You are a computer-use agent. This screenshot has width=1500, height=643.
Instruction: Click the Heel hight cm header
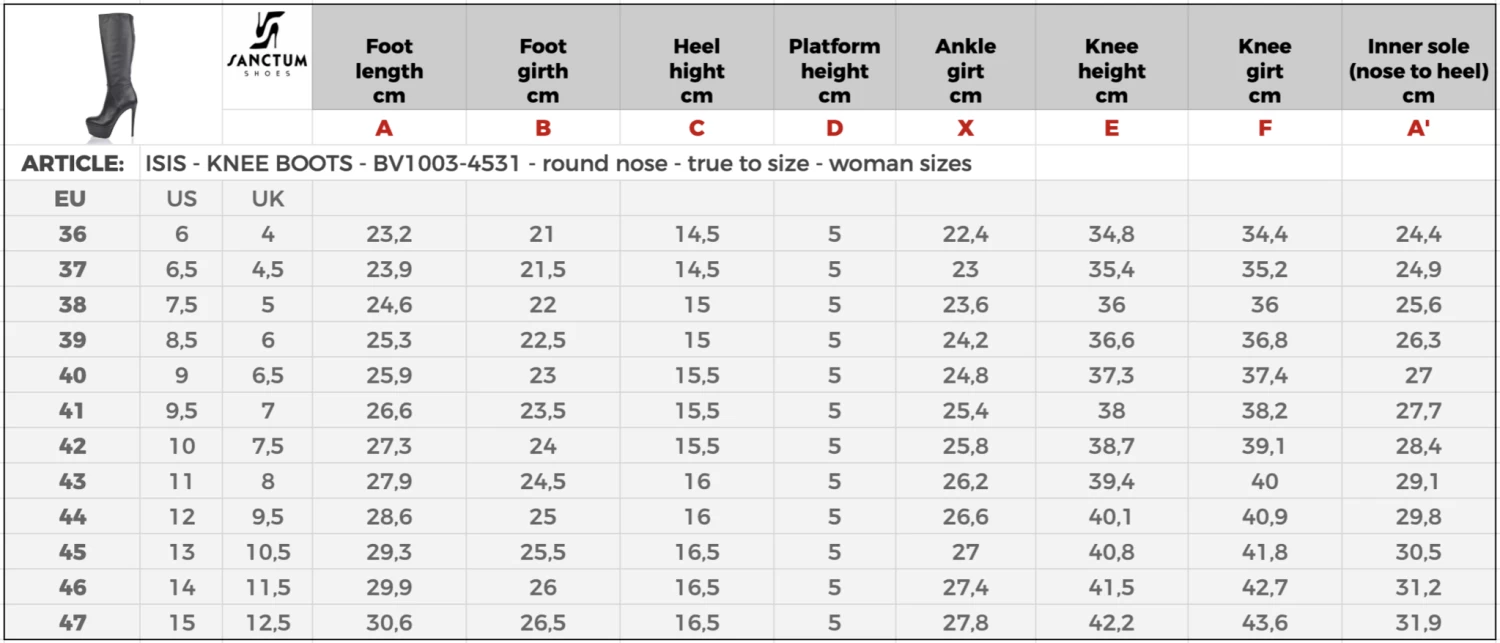point(697,71)
